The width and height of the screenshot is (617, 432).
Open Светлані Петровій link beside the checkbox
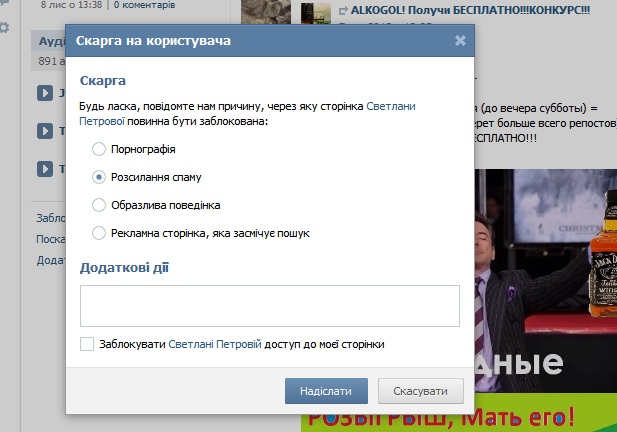click(215, 344)
